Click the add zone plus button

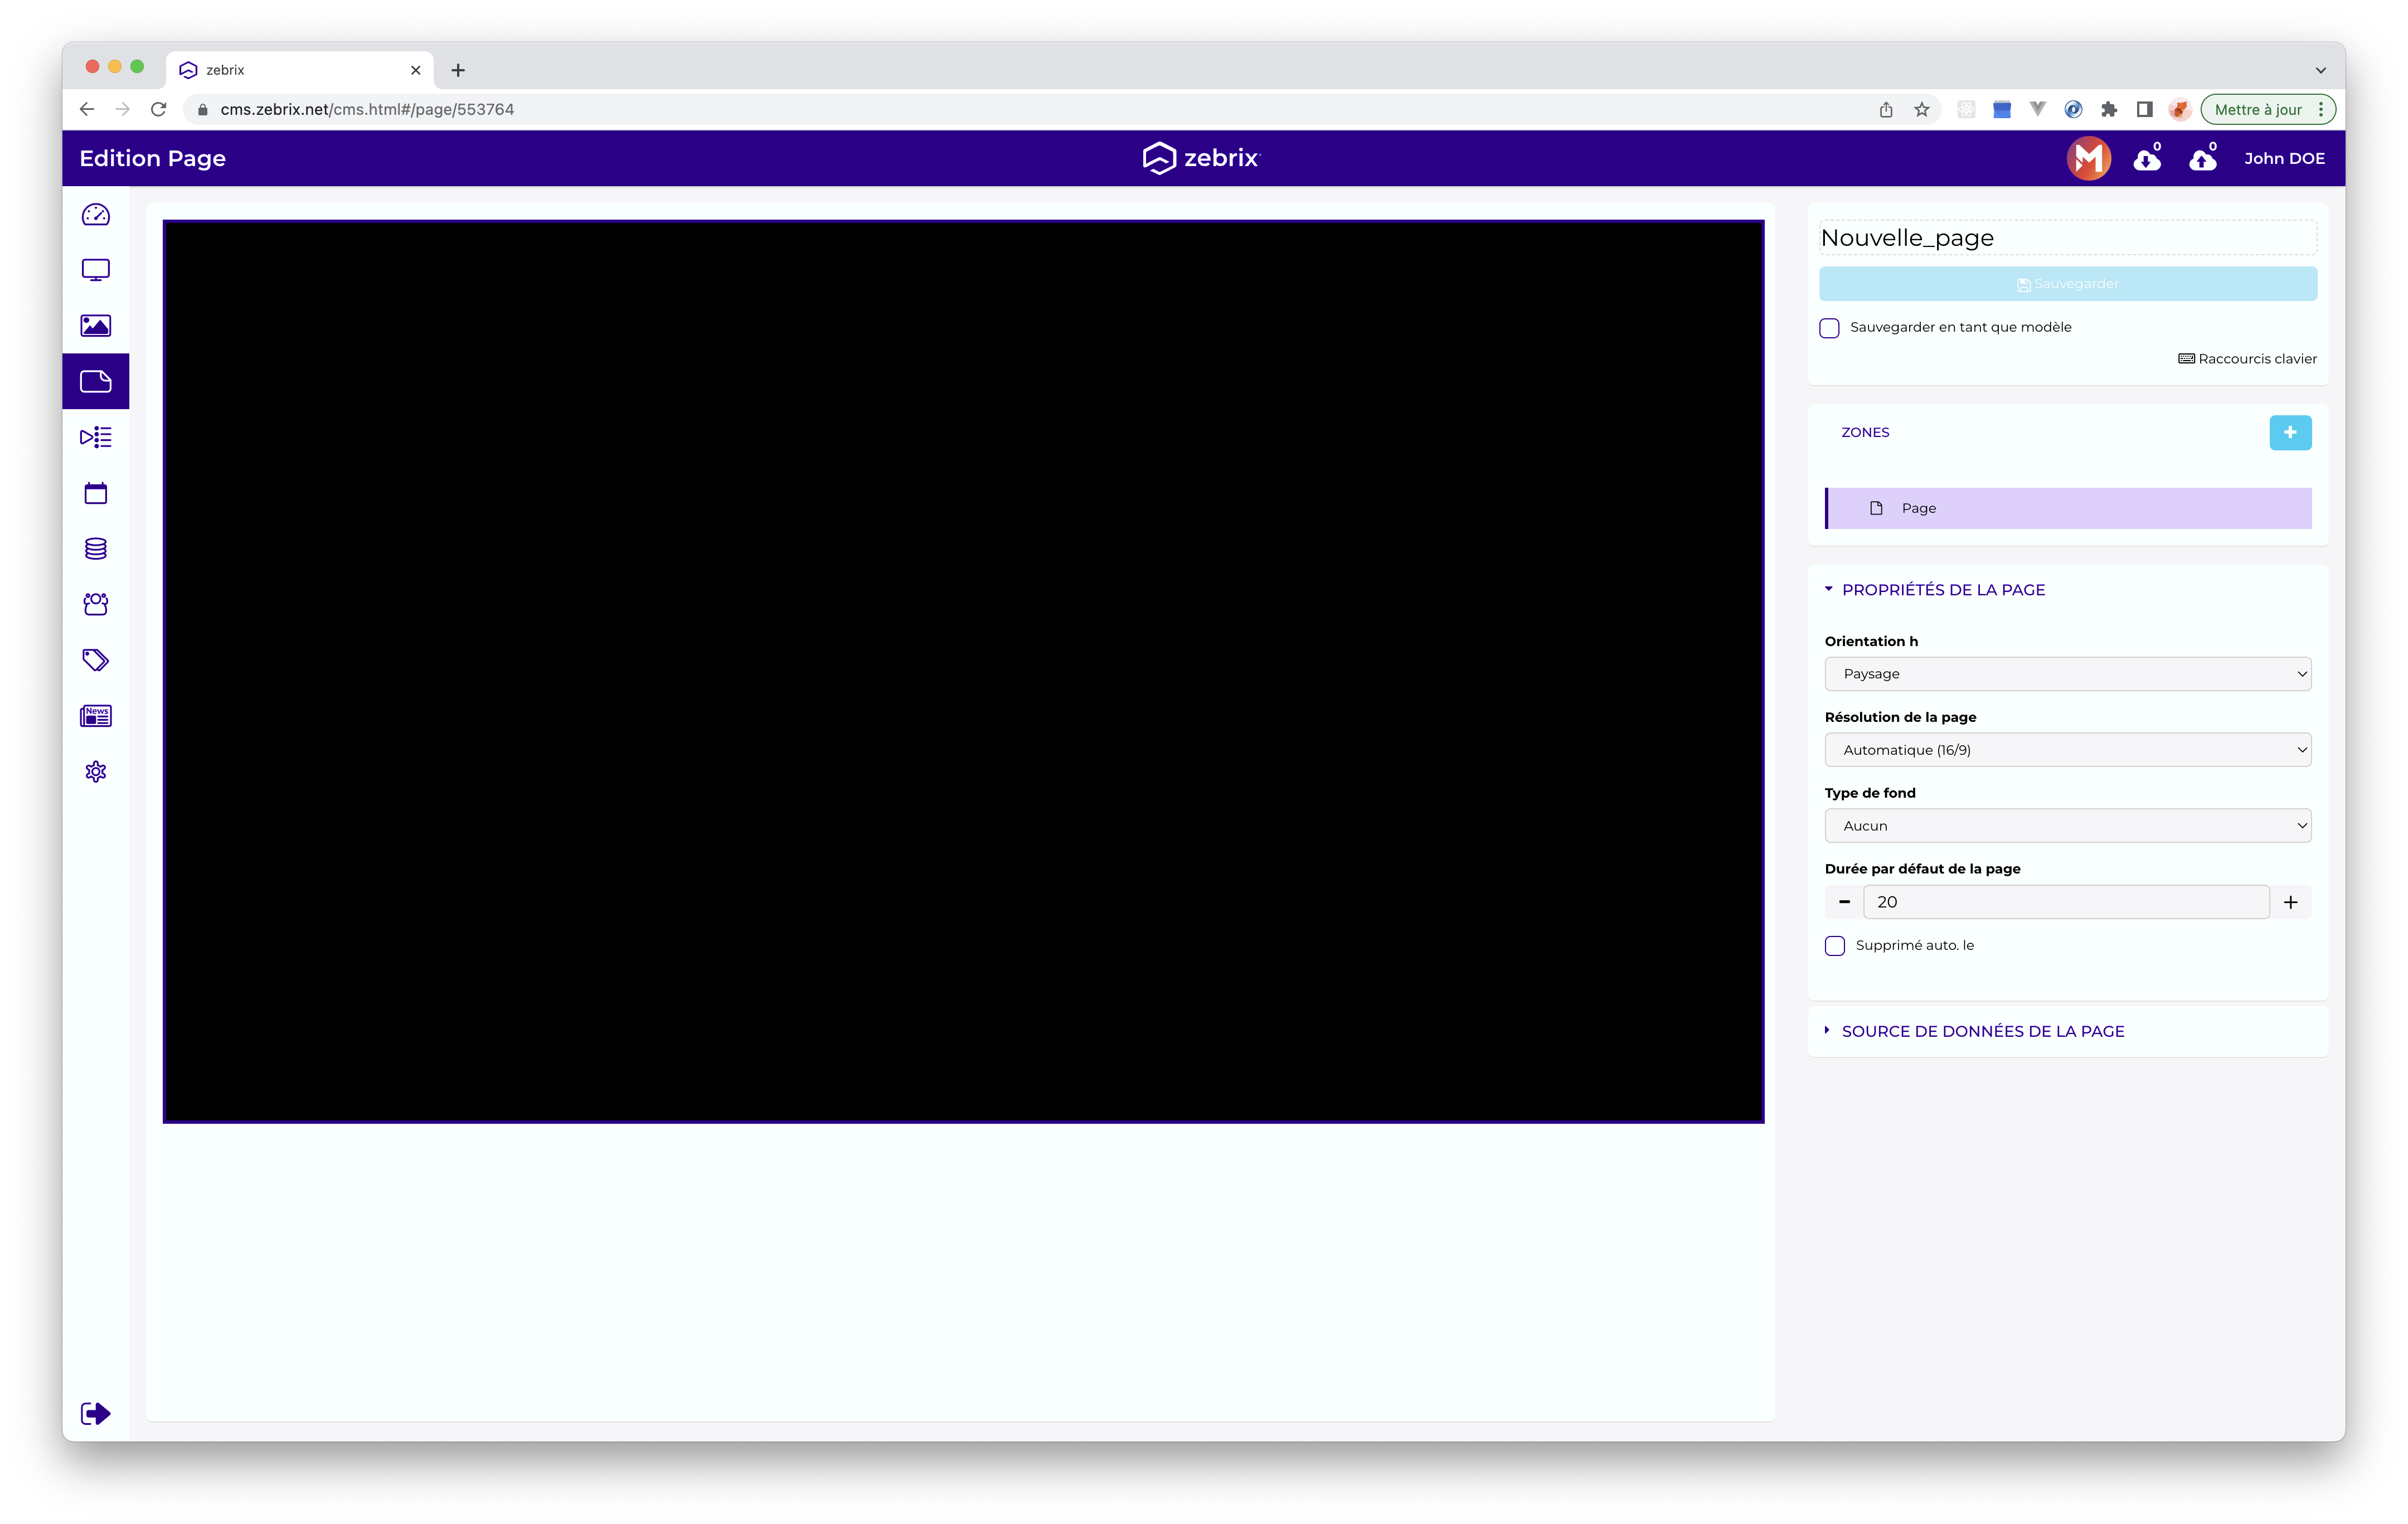pyautogui.click(x=2289, y=433)
